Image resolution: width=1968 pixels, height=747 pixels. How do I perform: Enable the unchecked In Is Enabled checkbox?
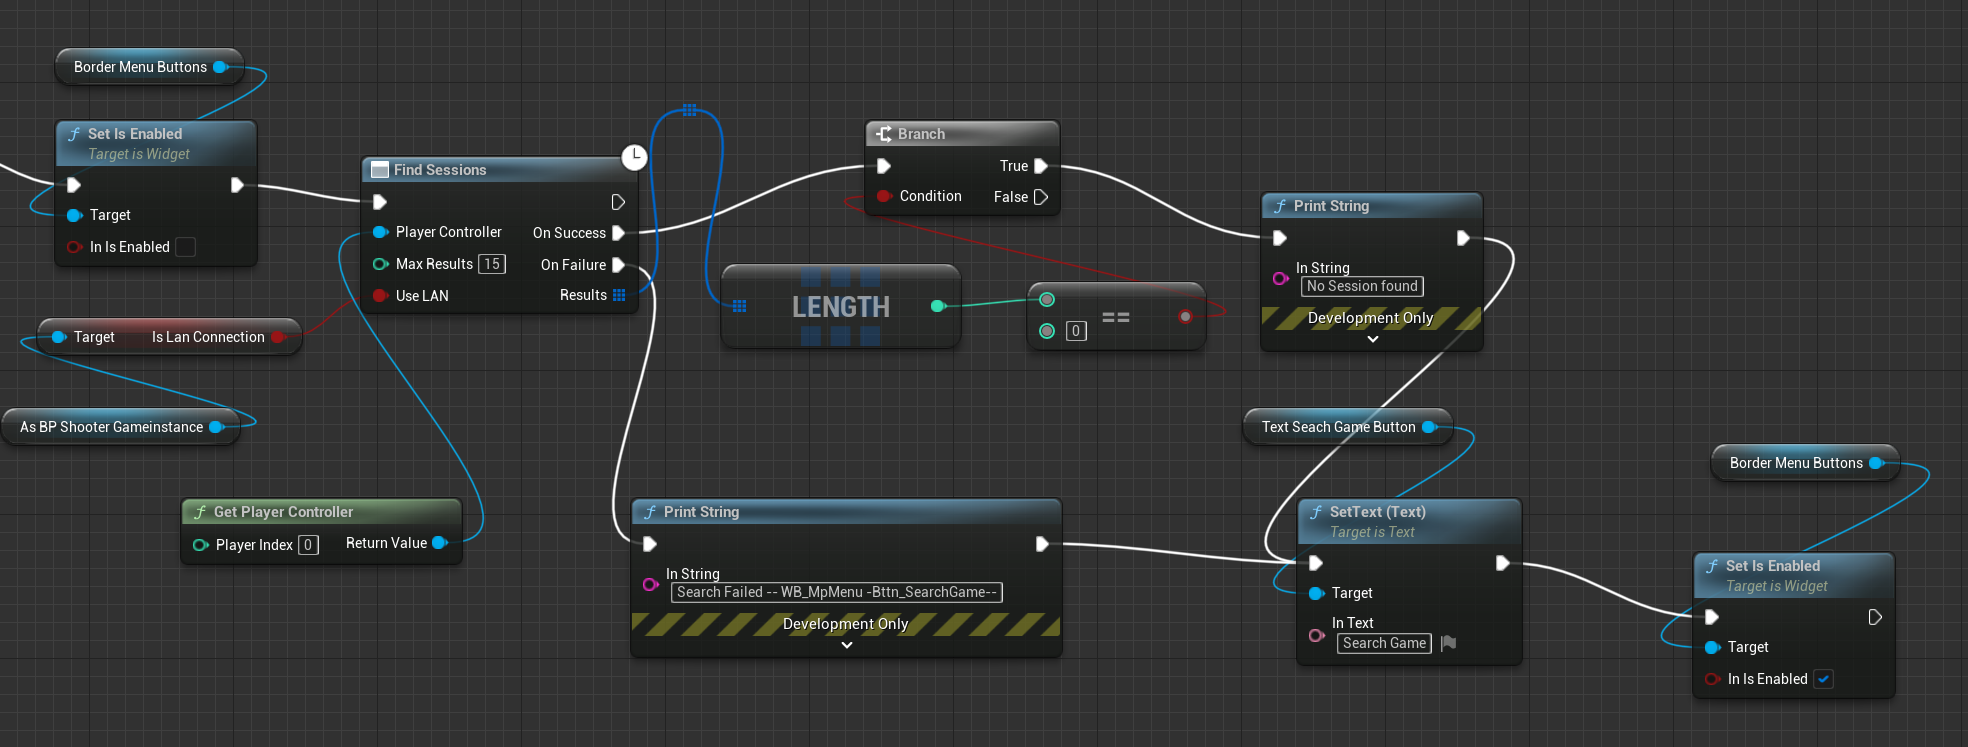click(185, 247)
